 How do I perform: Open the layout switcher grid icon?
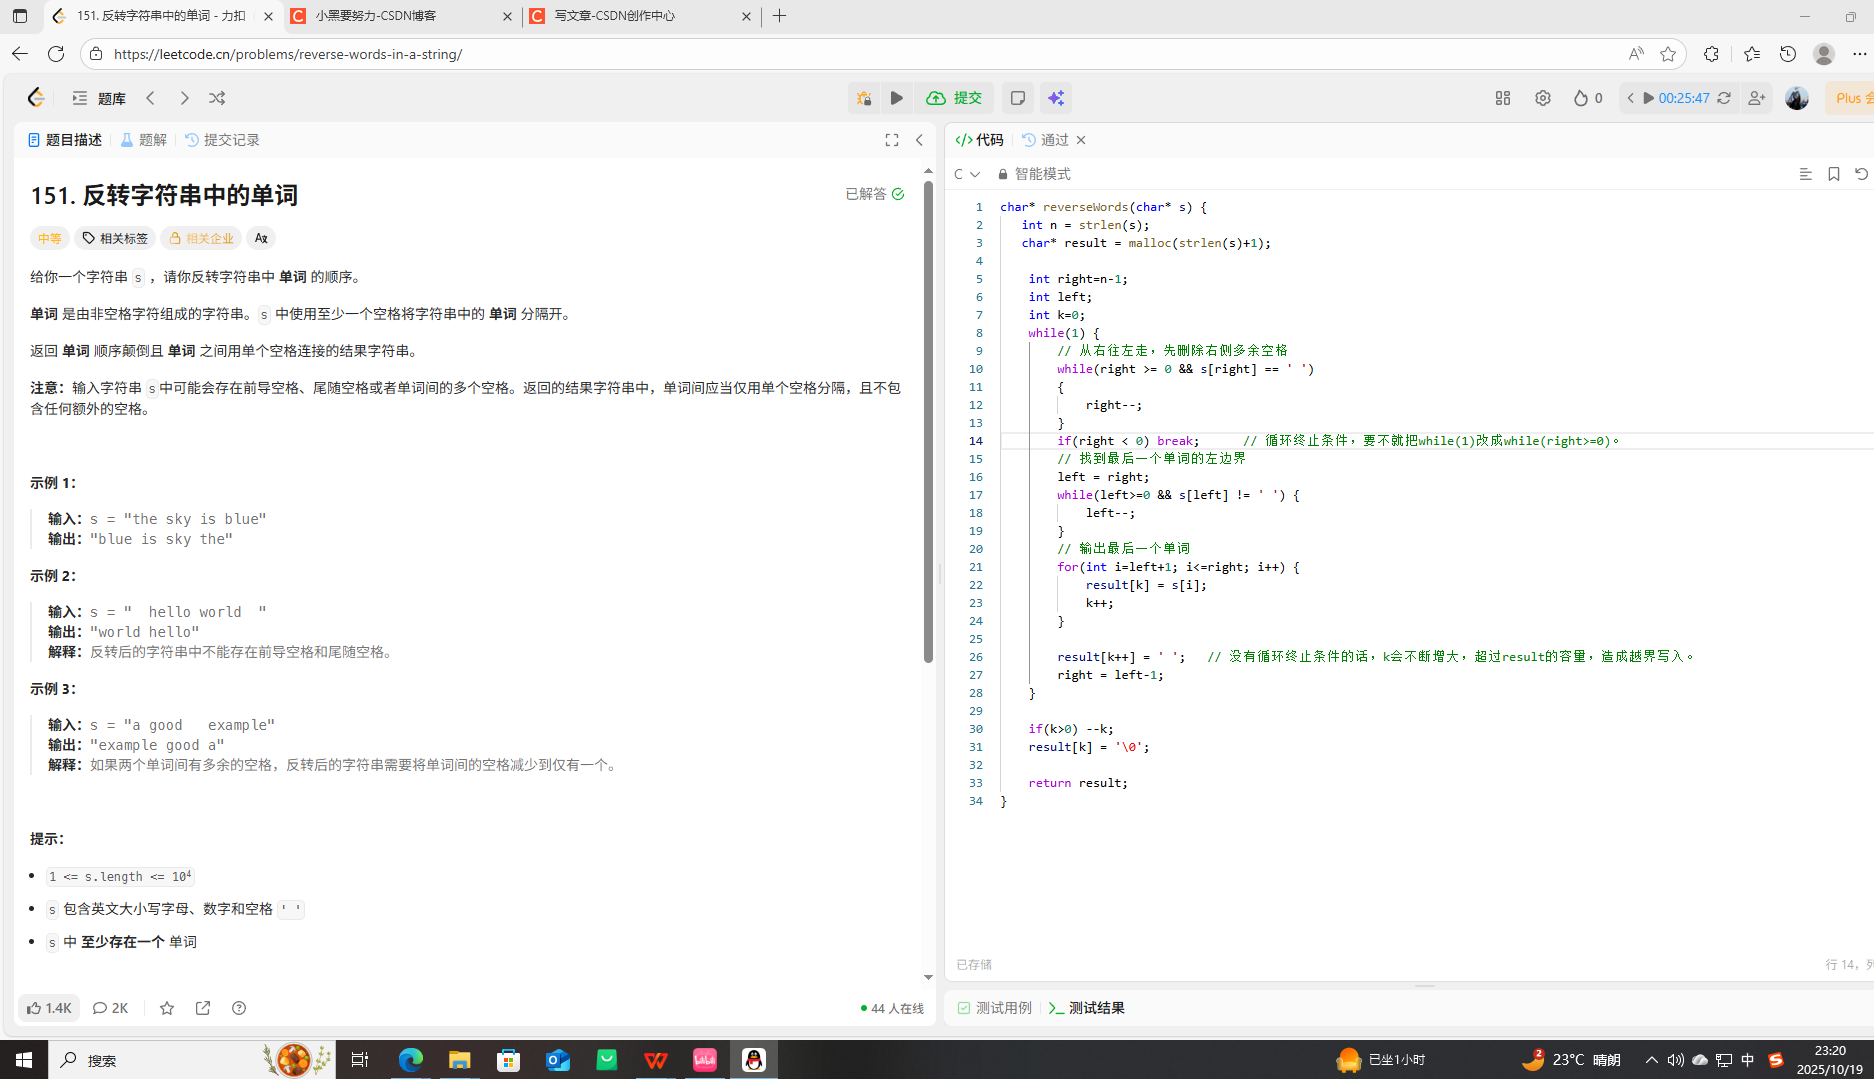pos(1502,97)
